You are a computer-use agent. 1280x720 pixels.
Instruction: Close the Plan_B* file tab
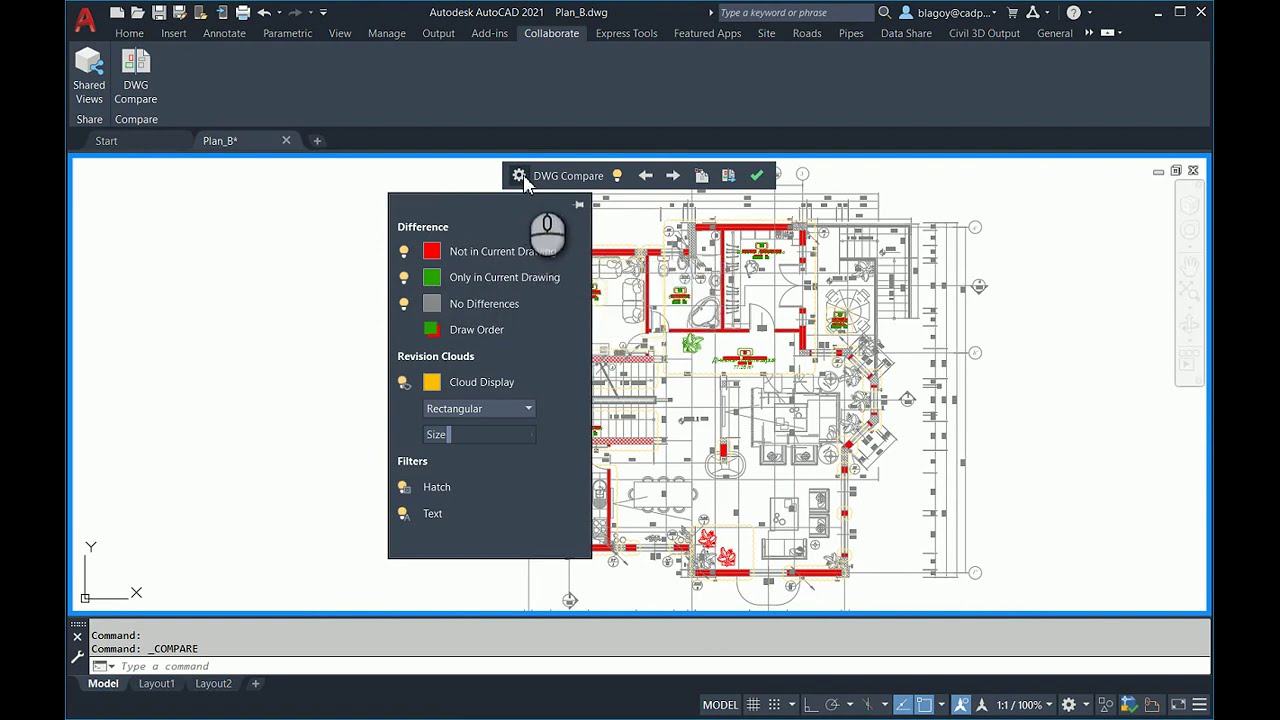pyautogui.click(x=286, y=140)
